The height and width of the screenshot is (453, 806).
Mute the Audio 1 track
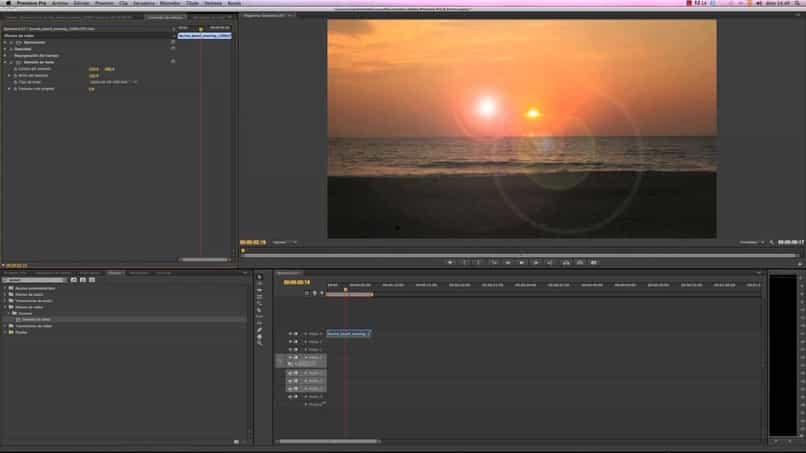pos(290,373)
